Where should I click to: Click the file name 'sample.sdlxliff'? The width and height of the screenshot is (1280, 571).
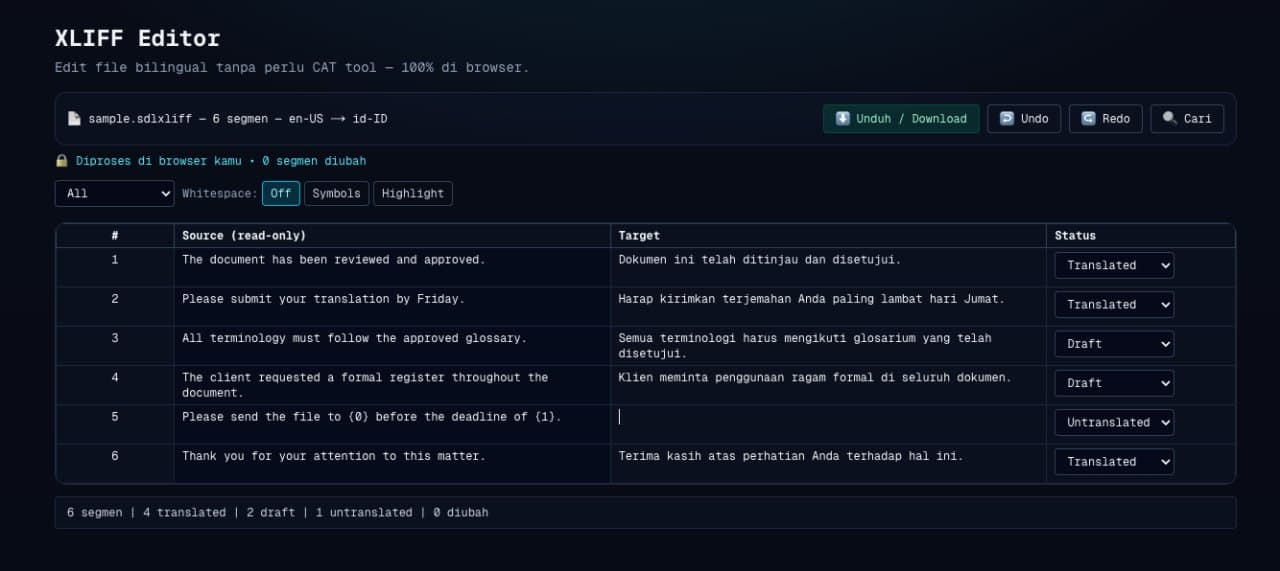click(139, 119)
